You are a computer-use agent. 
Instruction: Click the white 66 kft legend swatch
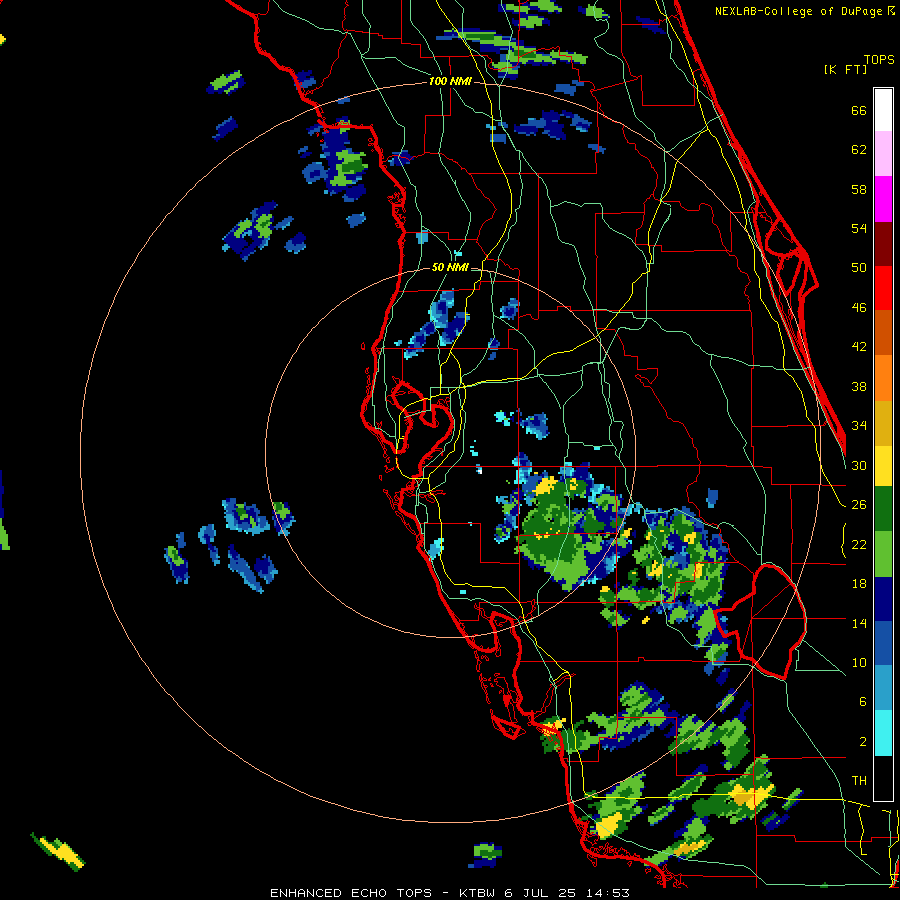pos(883,110)
